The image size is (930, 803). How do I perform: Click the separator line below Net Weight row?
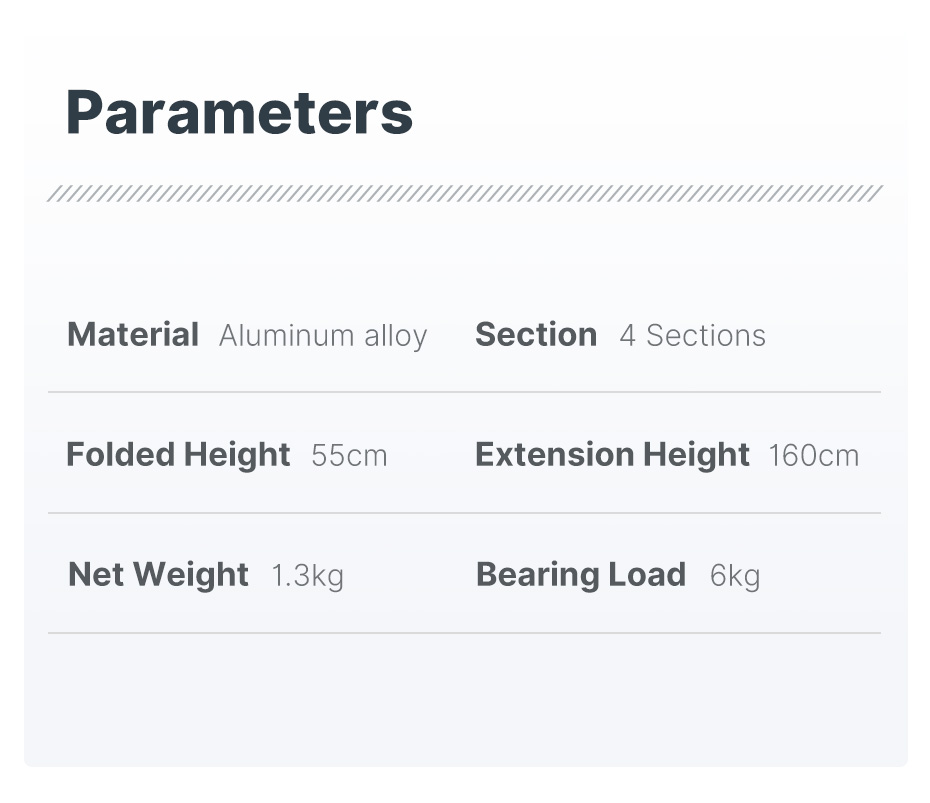click(x=465, y=633)
